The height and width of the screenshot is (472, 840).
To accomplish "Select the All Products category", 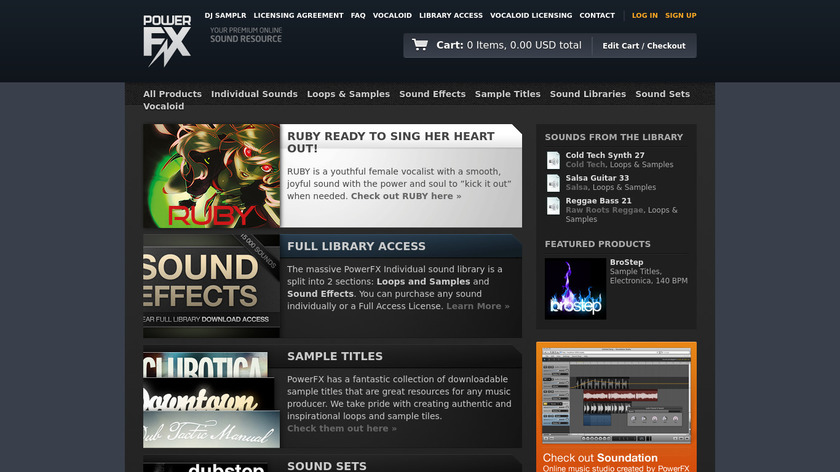I will click(172, 94).
